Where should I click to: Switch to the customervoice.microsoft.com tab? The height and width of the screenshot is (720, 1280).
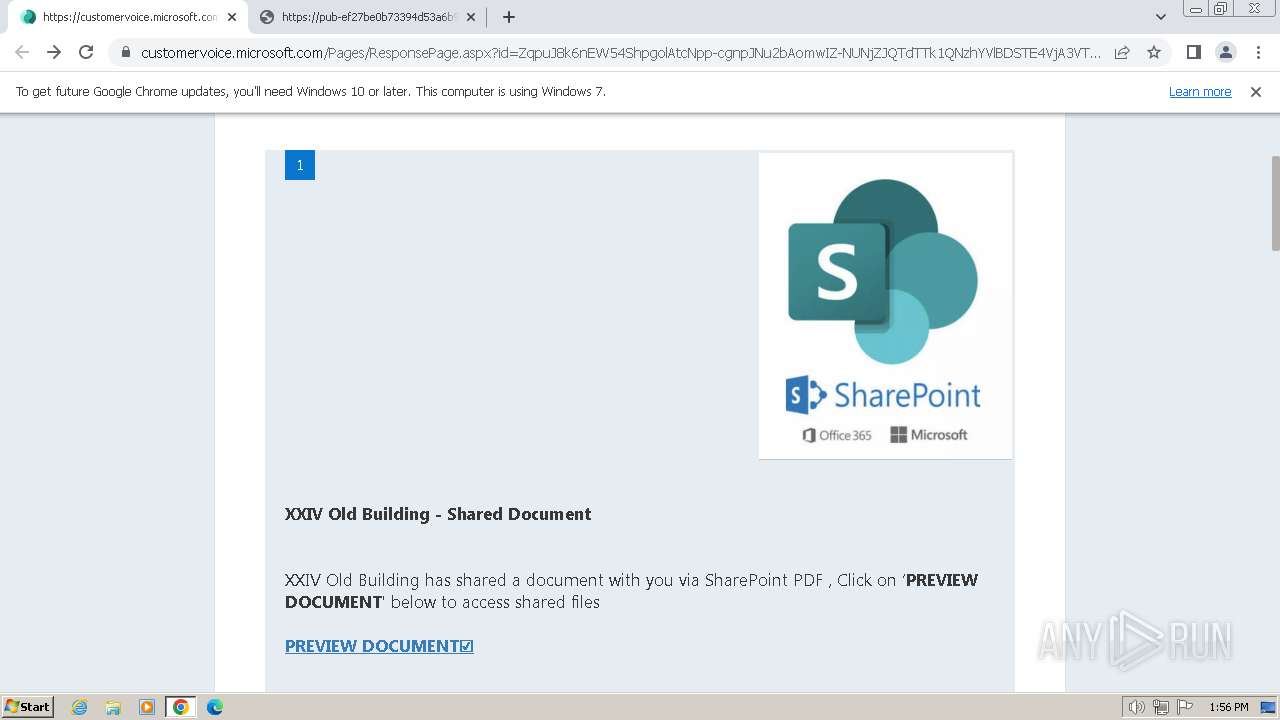127,17
